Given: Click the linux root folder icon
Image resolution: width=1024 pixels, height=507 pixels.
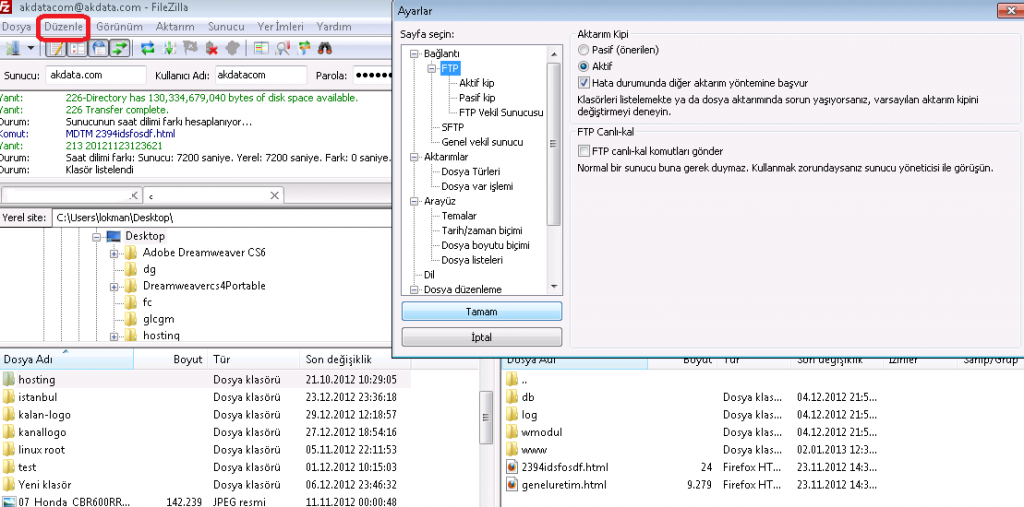Looking at the screenshot, I should click(8, 450).
